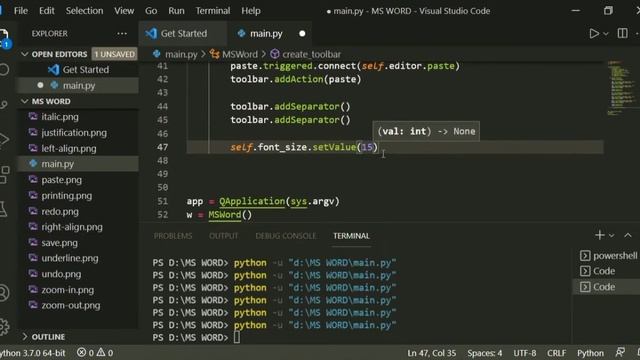The height and width of the screenshot is (360, 640).
Task: Open the Extensions activity bar icon
Action: (x=4, y=174)
